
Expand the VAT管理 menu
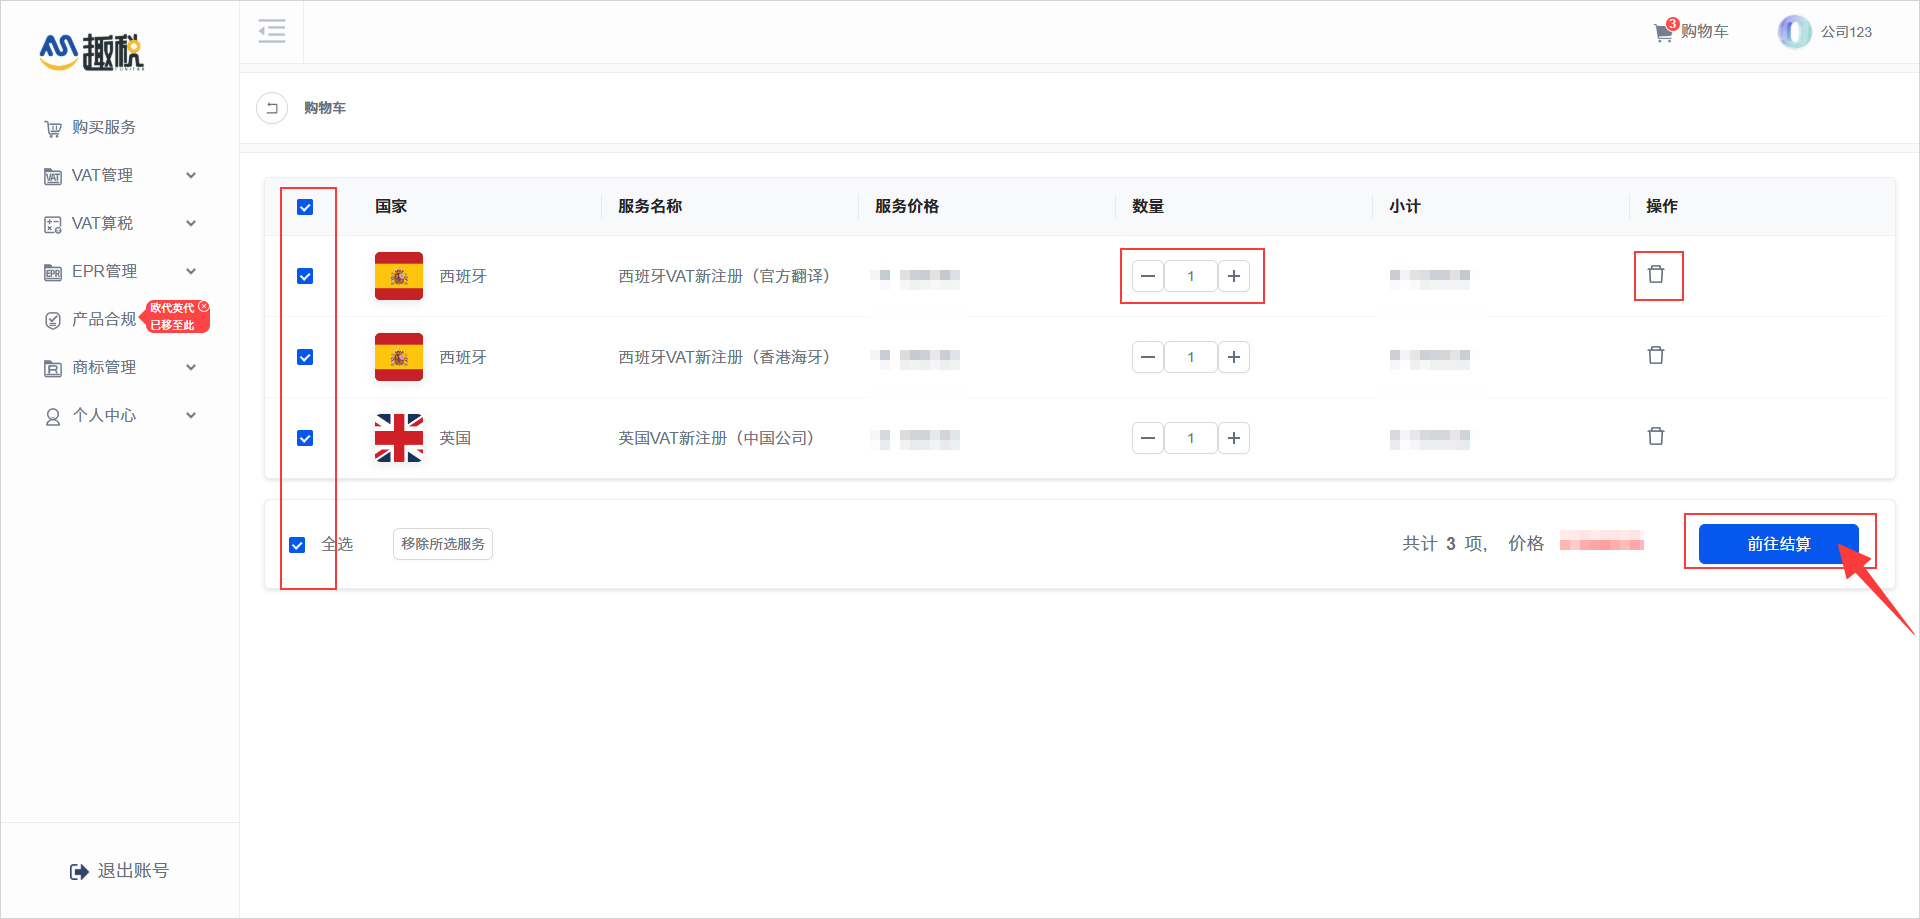(x=191, y=175)
